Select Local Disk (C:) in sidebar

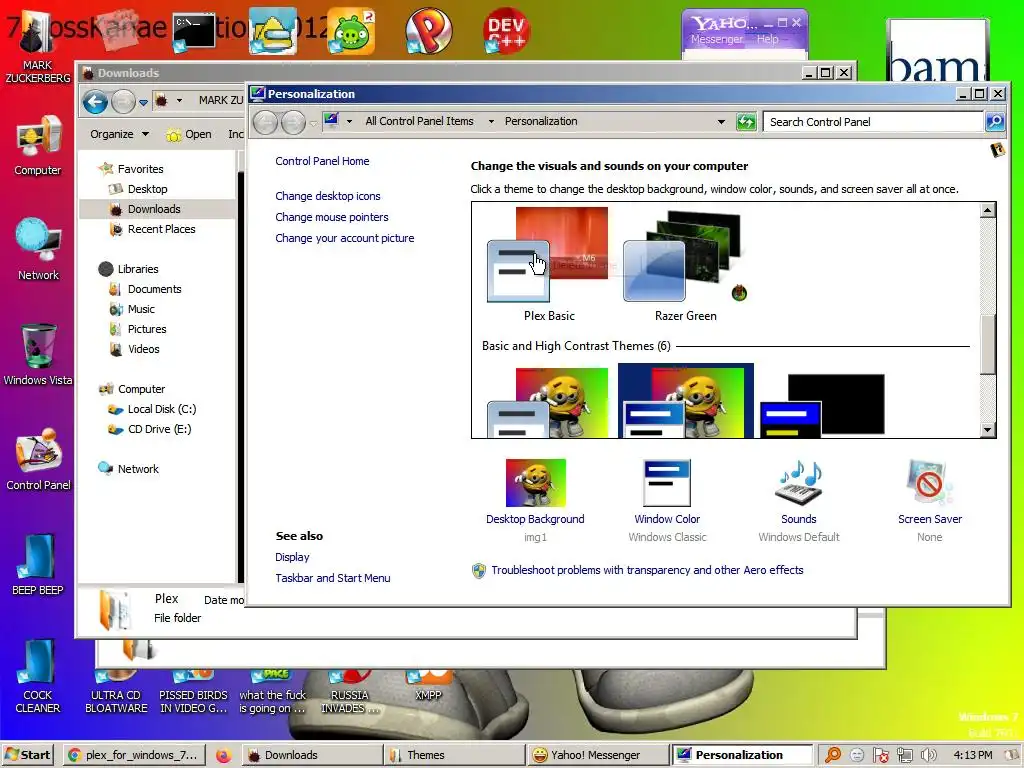click(x=161, y=409)
